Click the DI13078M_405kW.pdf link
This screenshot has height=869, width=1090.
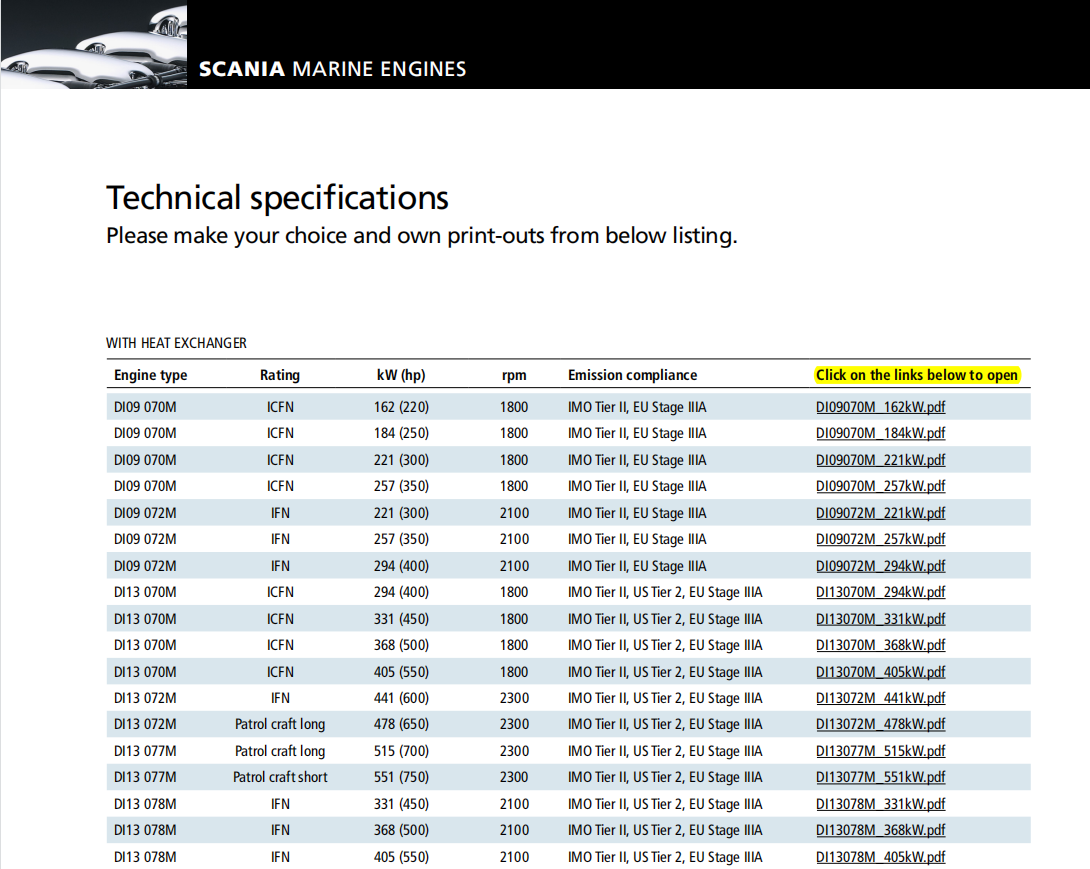(880, 857)
